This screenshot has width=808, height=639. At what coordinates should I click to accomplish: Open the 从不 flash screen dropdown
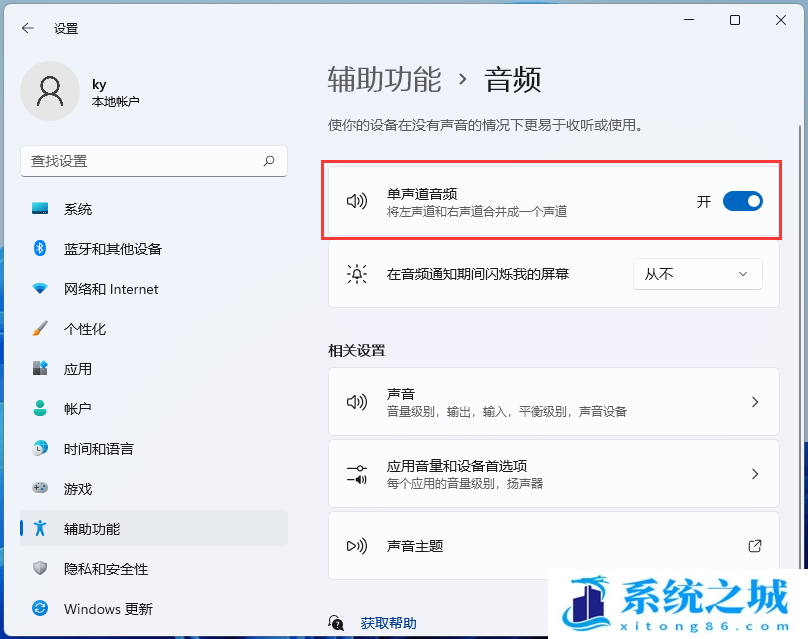click(x=697, y=274)
